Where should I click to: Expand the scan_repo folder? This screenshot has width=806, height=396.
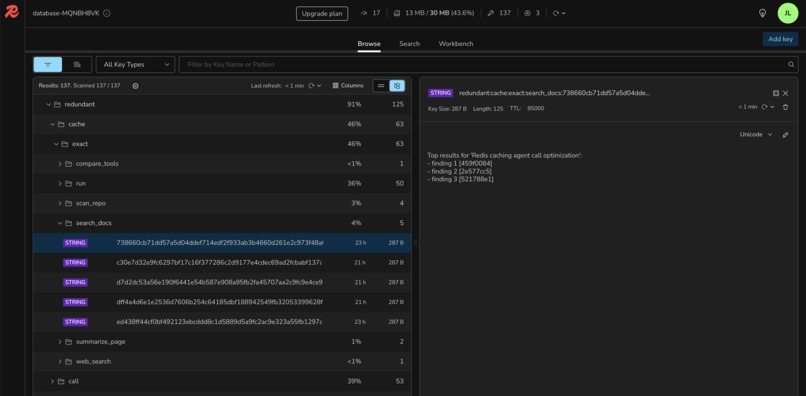pos(60,203)
